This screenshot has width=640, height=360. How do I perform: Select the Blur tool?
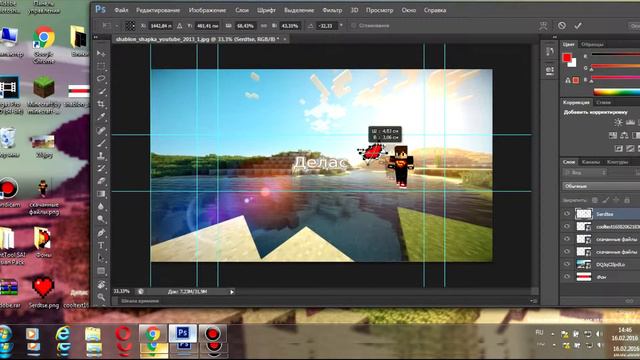101,206
